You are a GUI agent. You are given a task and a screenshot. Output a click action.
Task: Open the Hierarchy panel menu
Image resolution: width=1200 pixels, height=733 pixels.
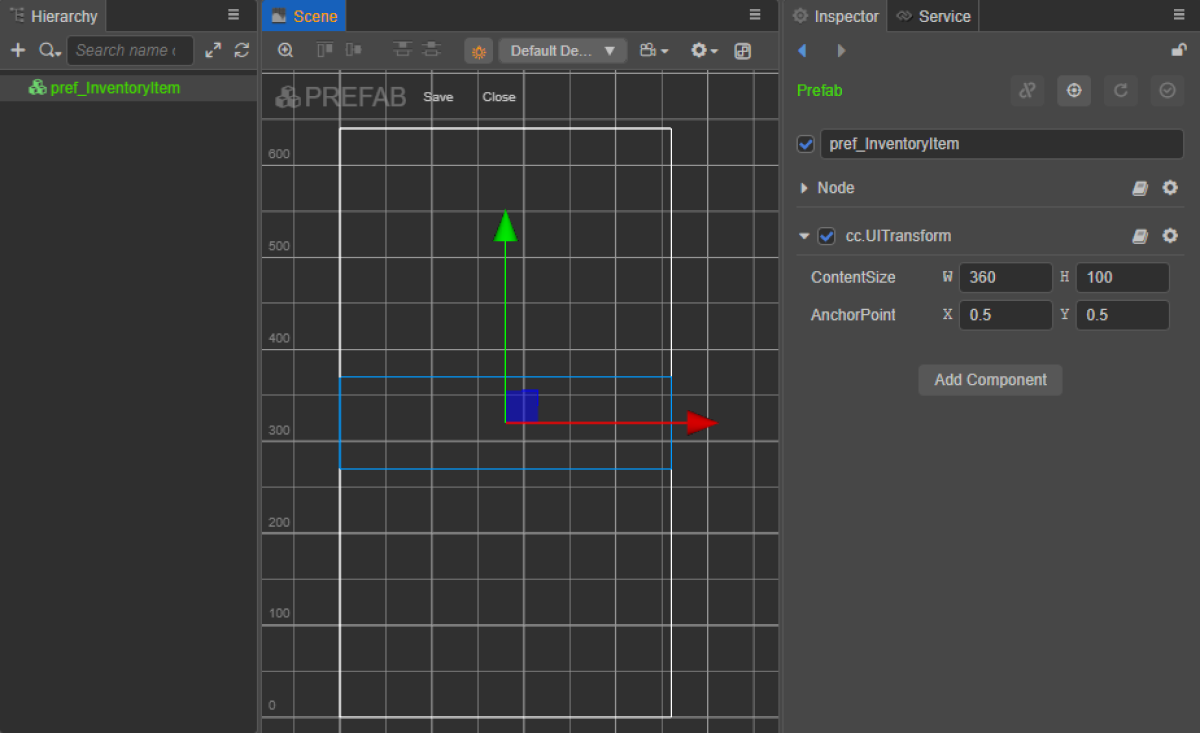pyautogui.click(x=233, y=15)
